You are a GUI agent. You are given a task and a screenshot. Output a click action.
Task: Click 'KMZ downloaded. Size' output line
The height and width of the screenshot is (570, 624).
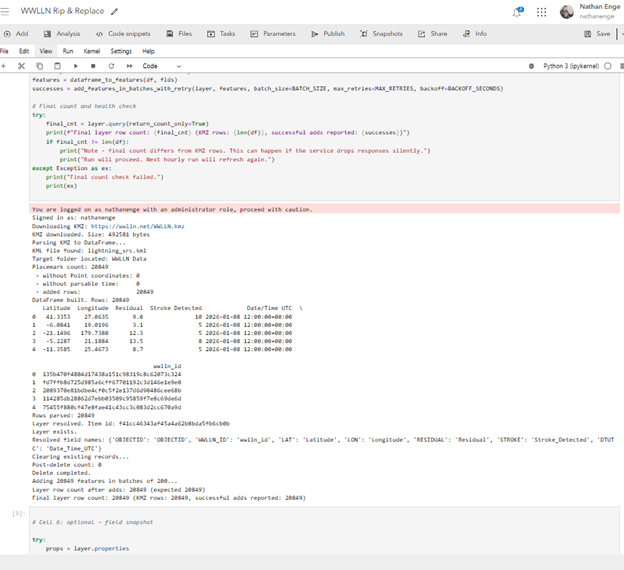(x=91, y=234)
